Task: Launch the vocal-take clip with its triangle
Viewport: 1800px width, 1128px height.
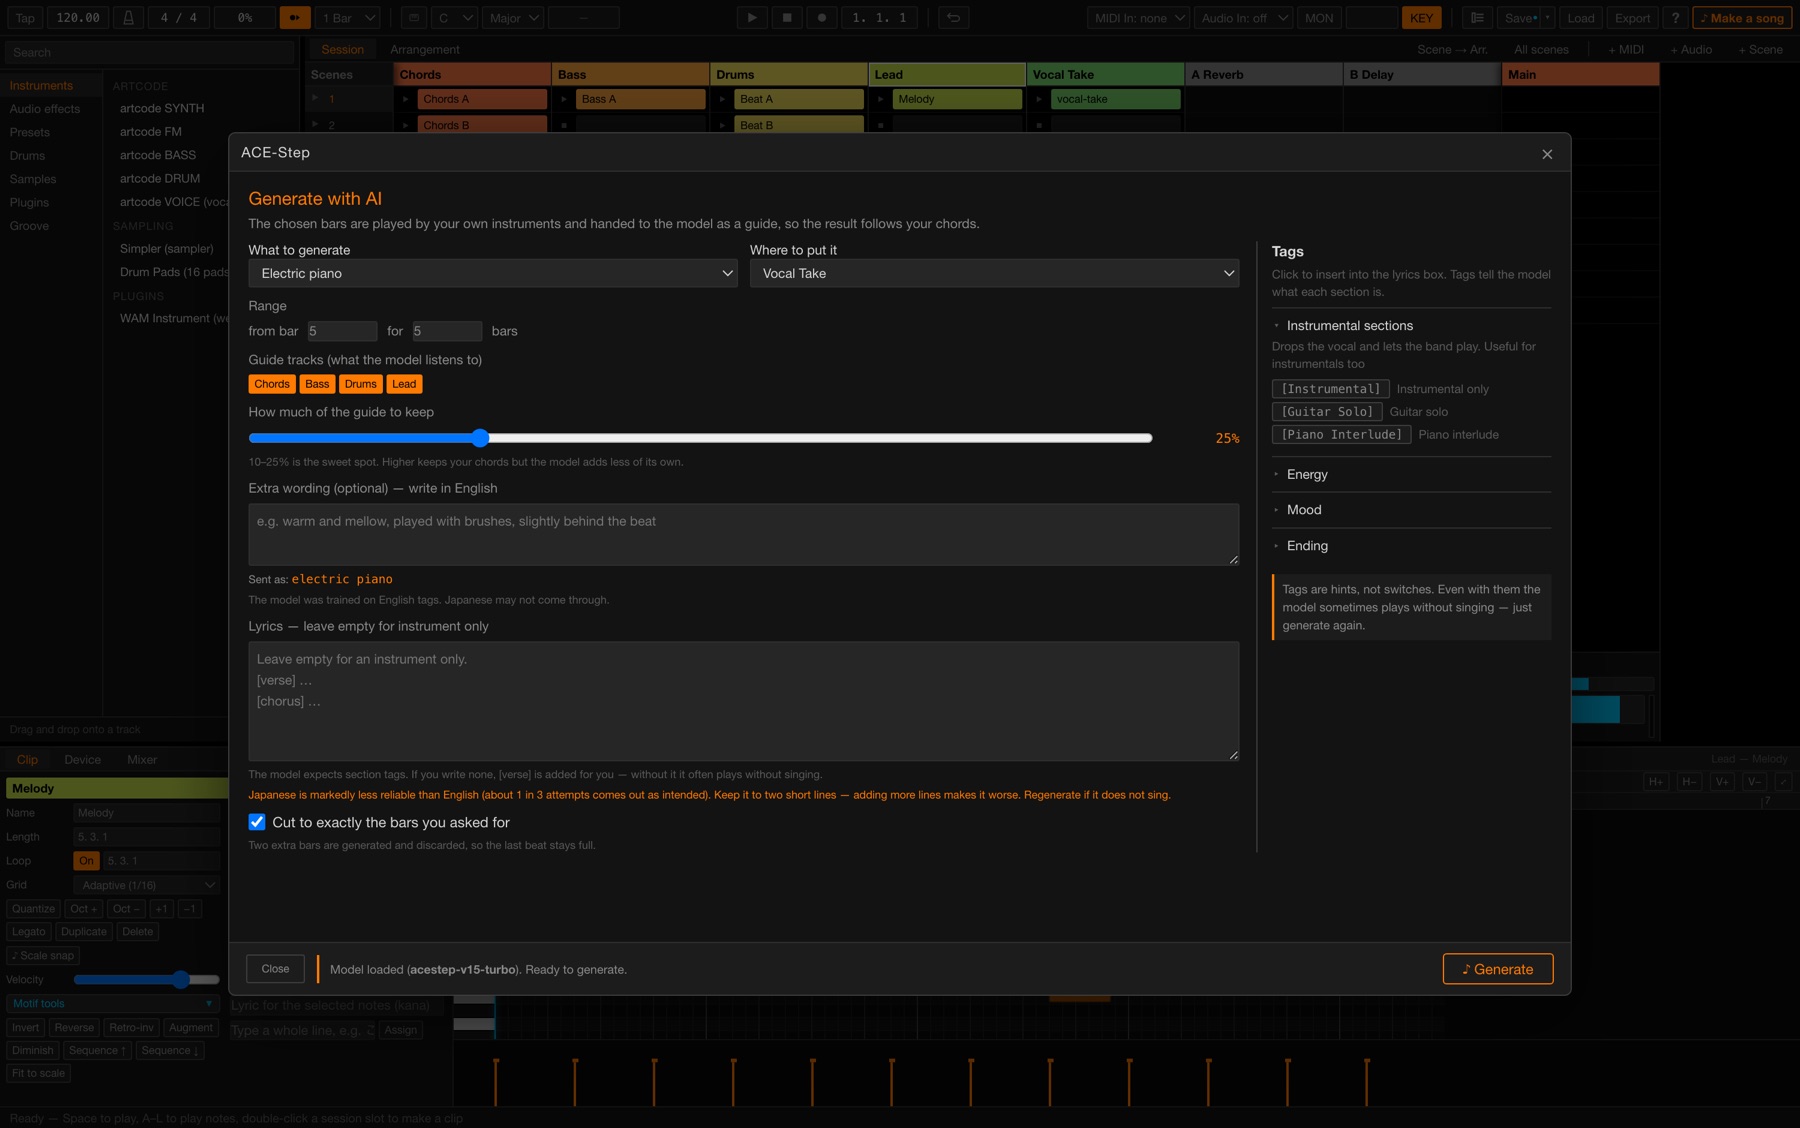Action: (1039, 99)
